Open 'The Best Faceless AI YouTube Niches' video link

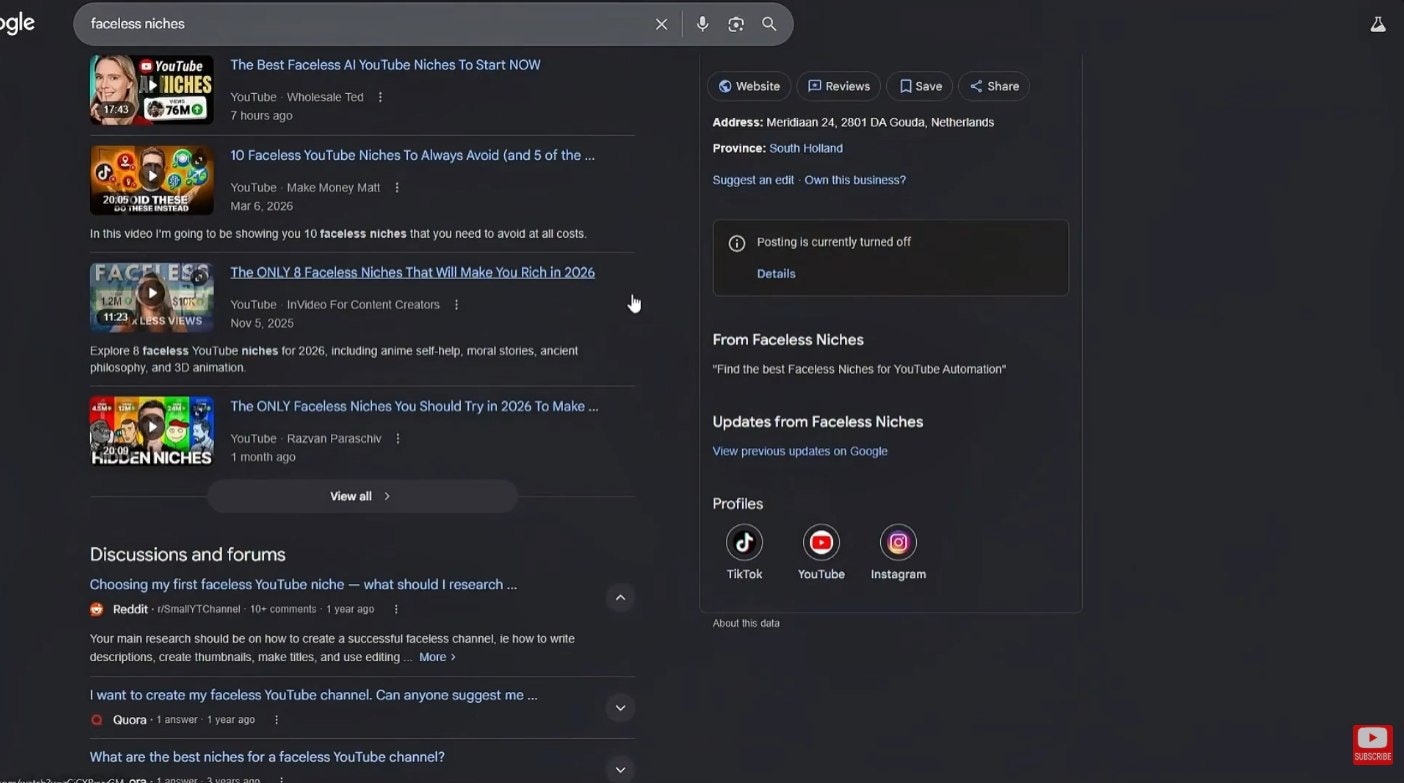point(385,65)
